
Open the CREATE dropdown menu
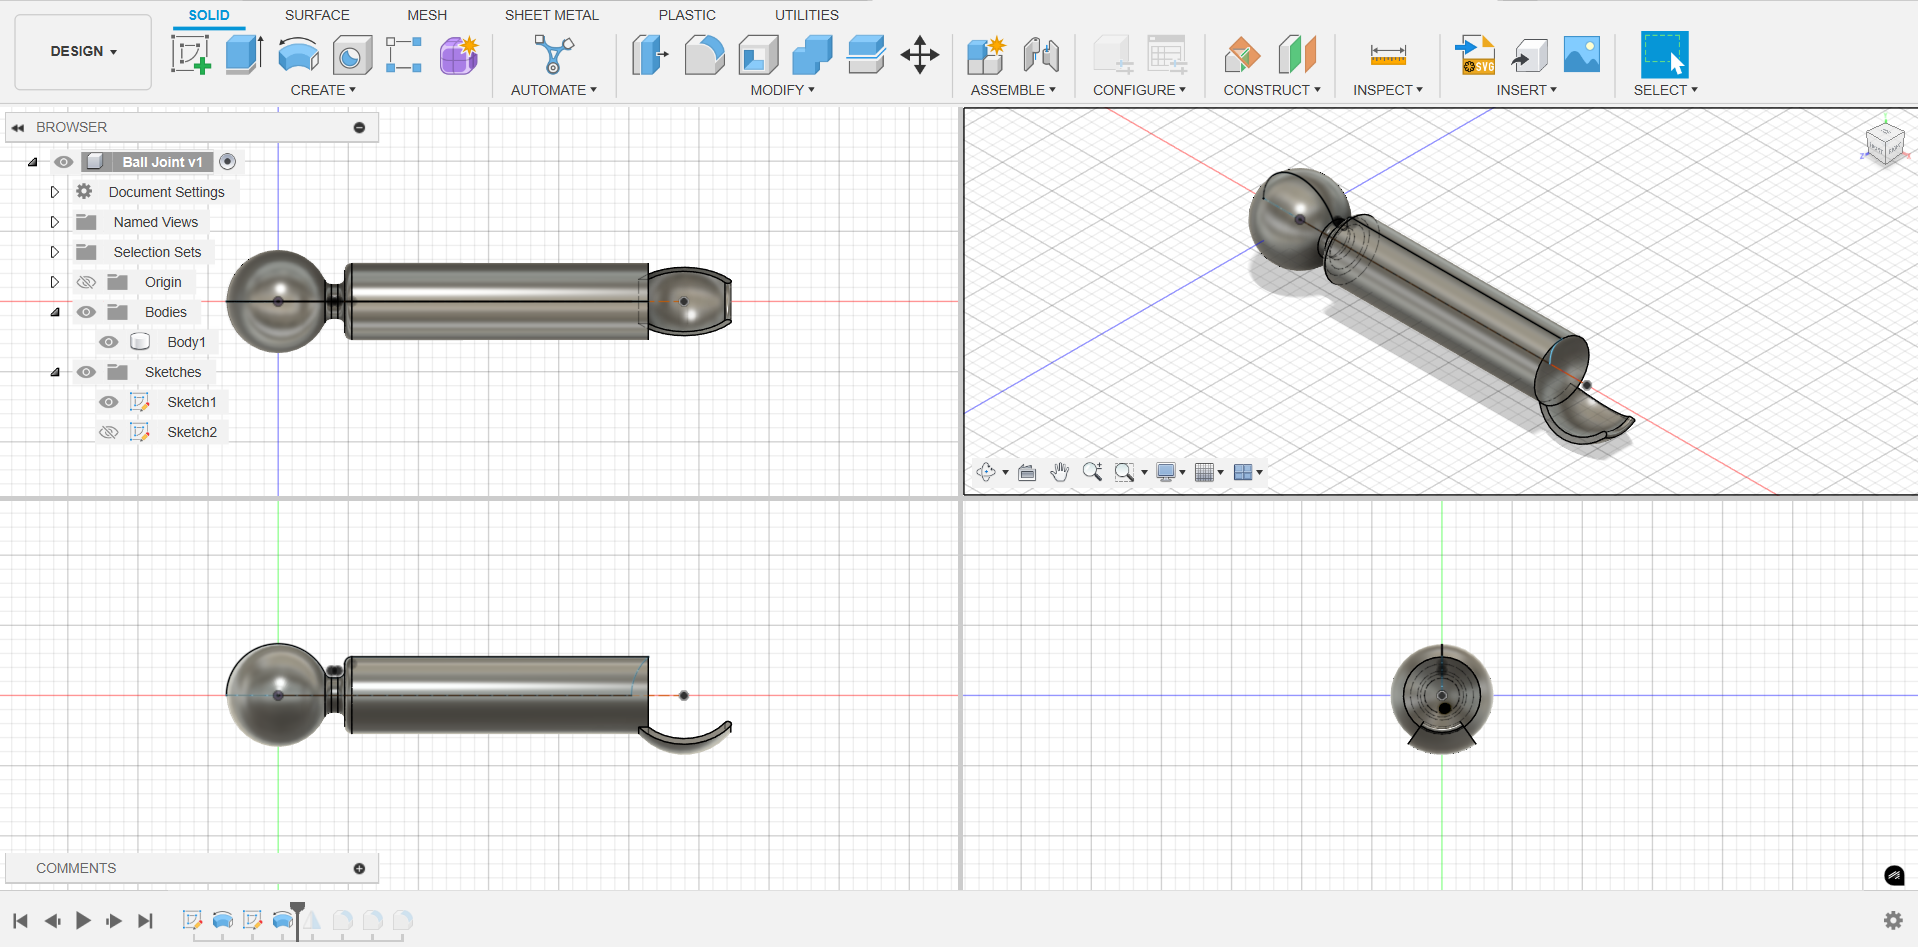(x=323, y=90)
